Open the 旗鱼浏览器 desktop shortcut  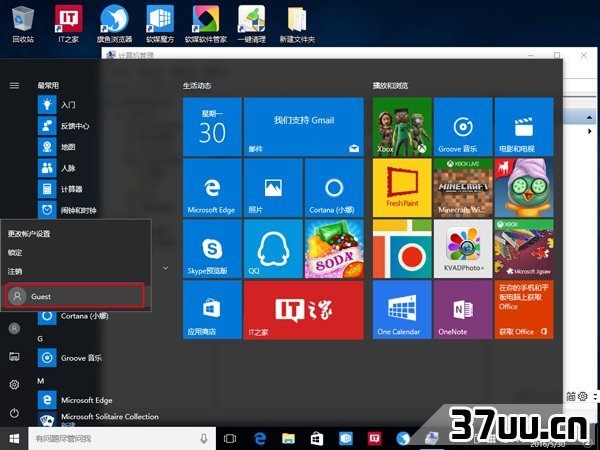(114, 24)
